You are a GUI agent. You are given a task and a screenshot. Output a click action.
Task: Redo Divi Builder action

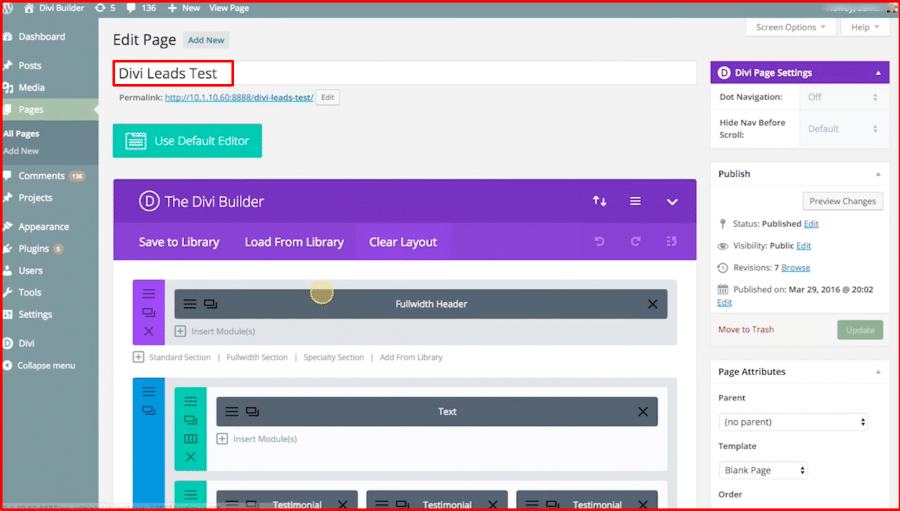[x=635, y=242]
